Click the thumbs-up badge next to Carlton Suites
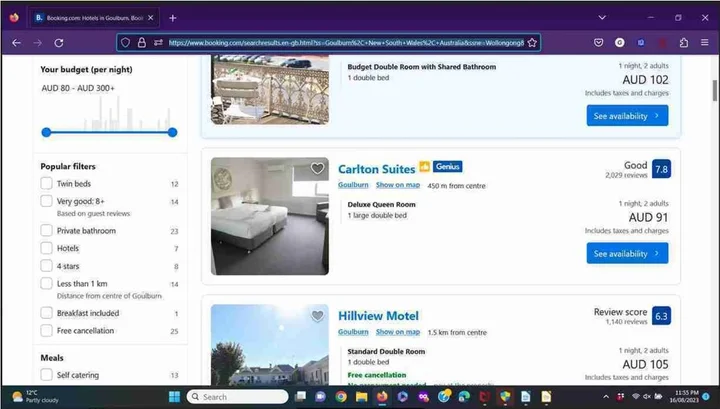 (425, 167)
